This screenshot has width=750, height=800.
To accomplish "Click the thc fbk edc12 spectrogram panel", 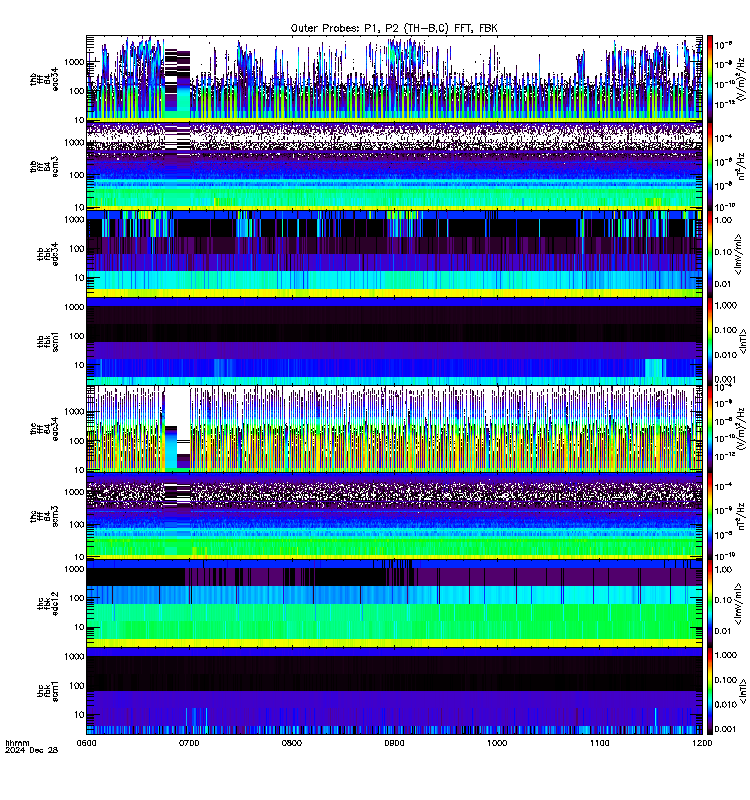I will point(394,604).
